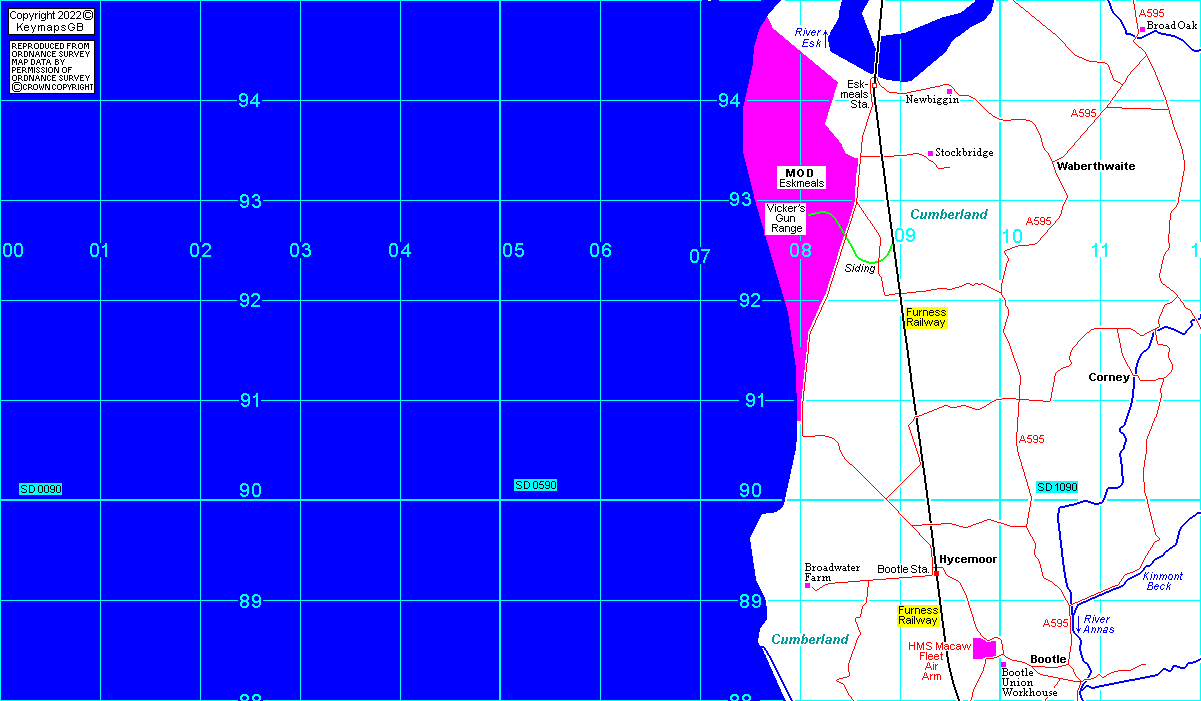Click the Furness Railway label near Bootle

918,615
